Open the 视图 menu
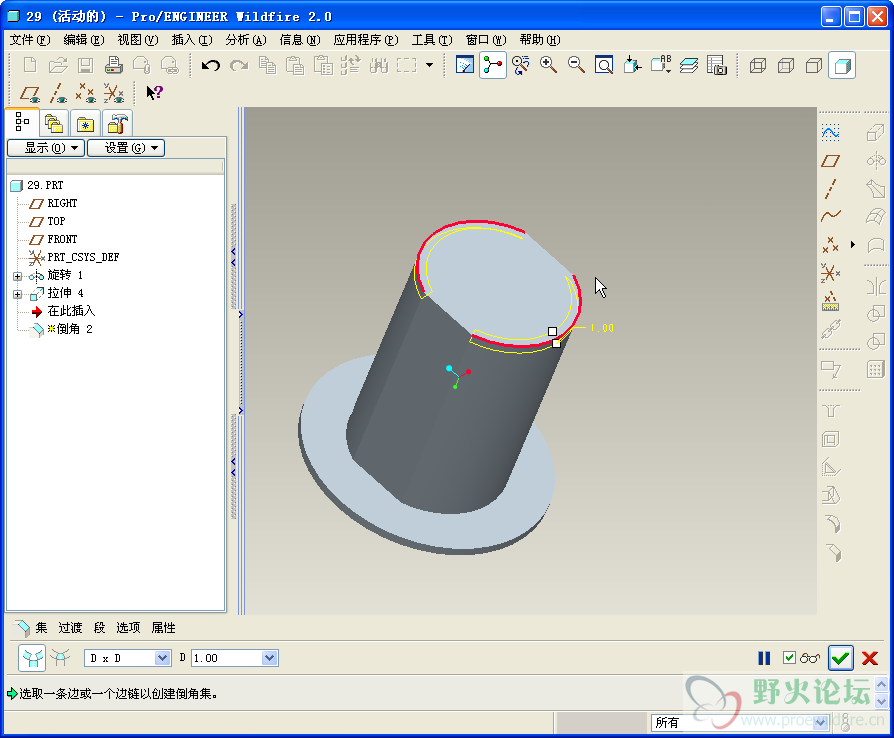This screenshot has width=894, height=738. (x=138, y=40)
